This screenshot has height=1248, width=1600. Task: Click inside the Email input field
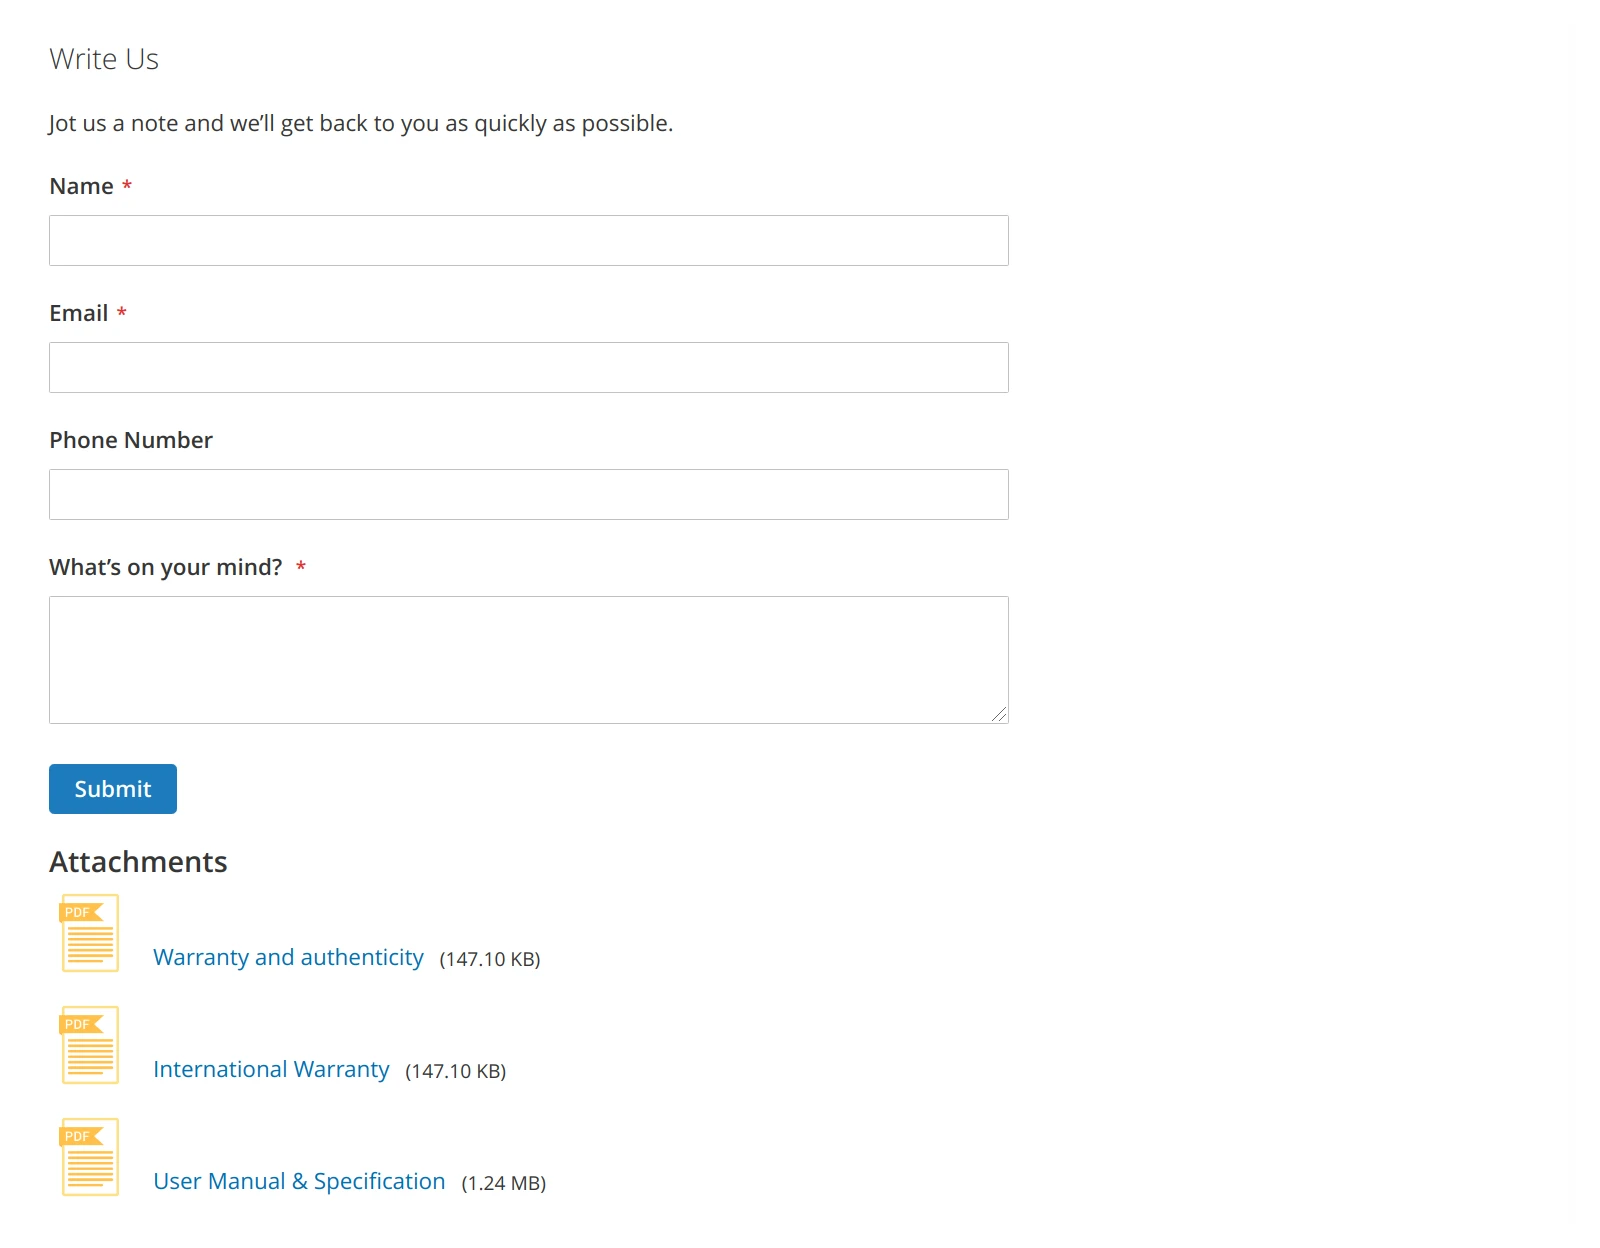(x=528, y=367)
